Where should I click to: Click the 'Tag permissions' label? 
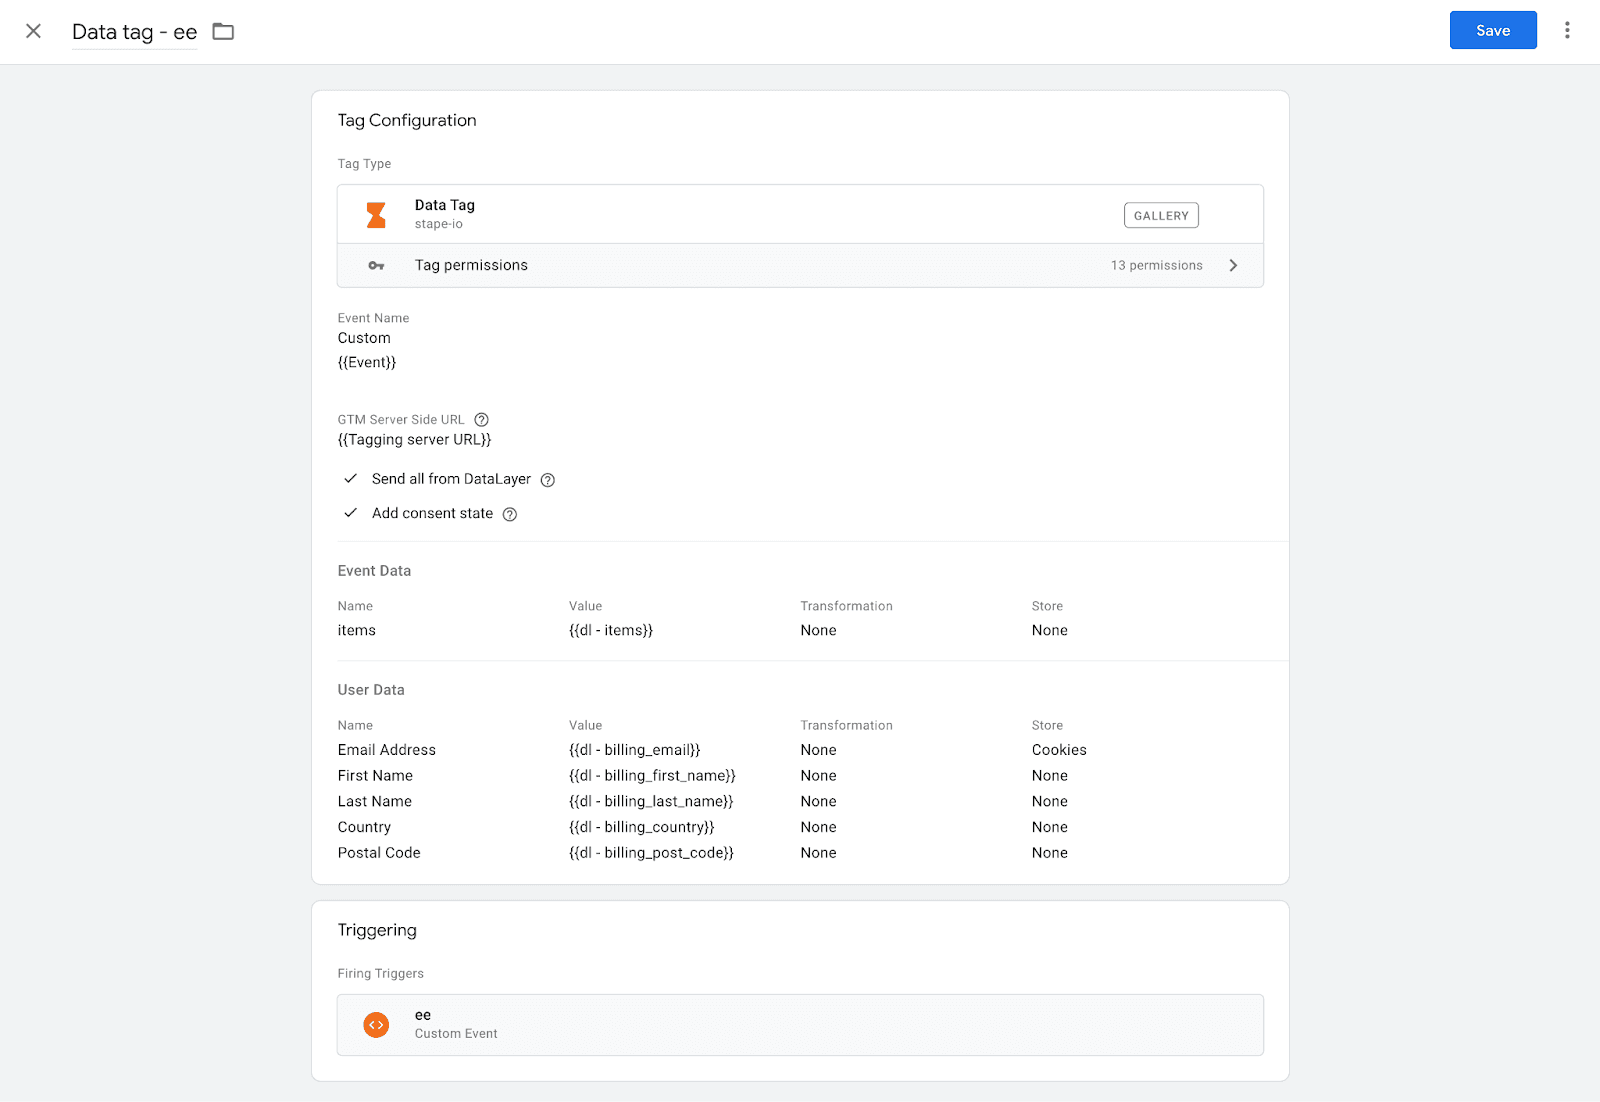471,265
